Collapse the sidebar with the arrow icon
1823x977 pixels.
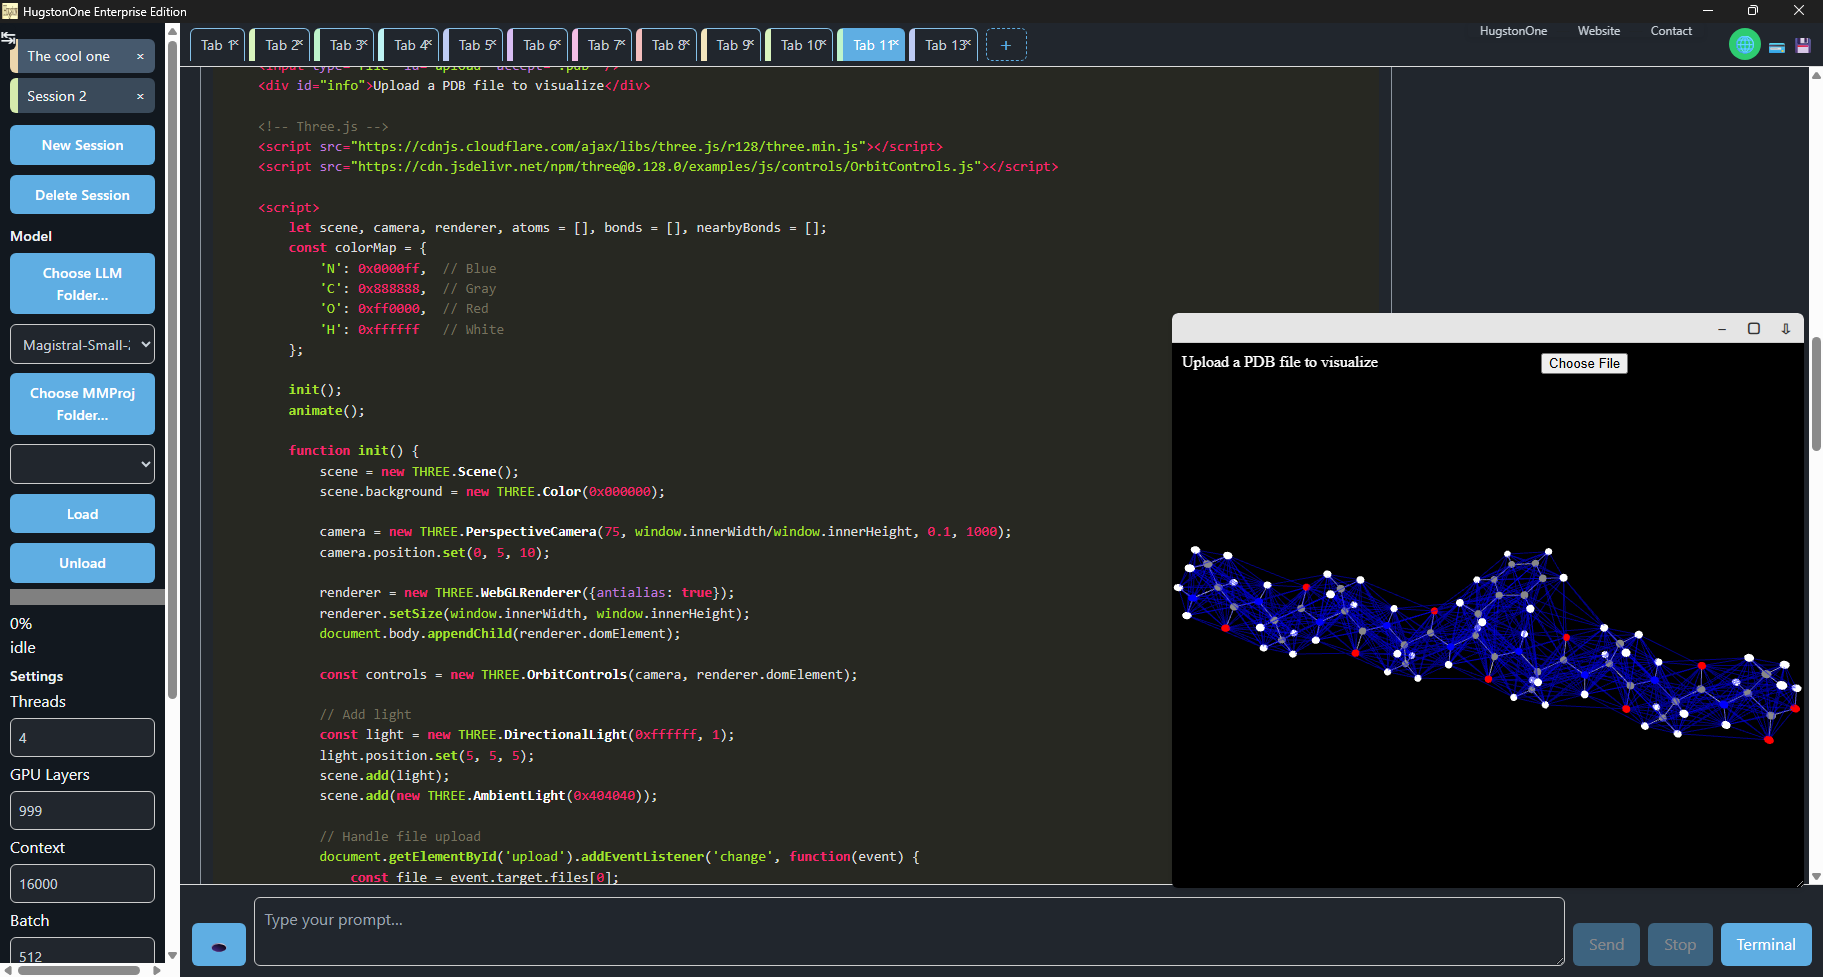[x=8, y=38]
